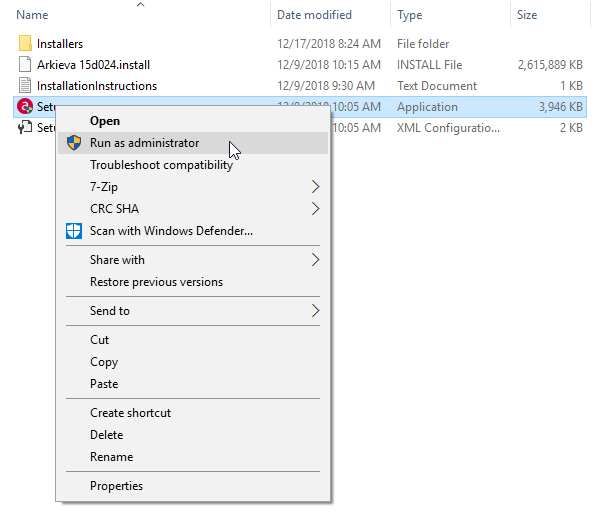This screenshot has width=605, height=520.
Task: Click the date 12/17/2018 8:24 AM
Action: [x=329, y=44]
